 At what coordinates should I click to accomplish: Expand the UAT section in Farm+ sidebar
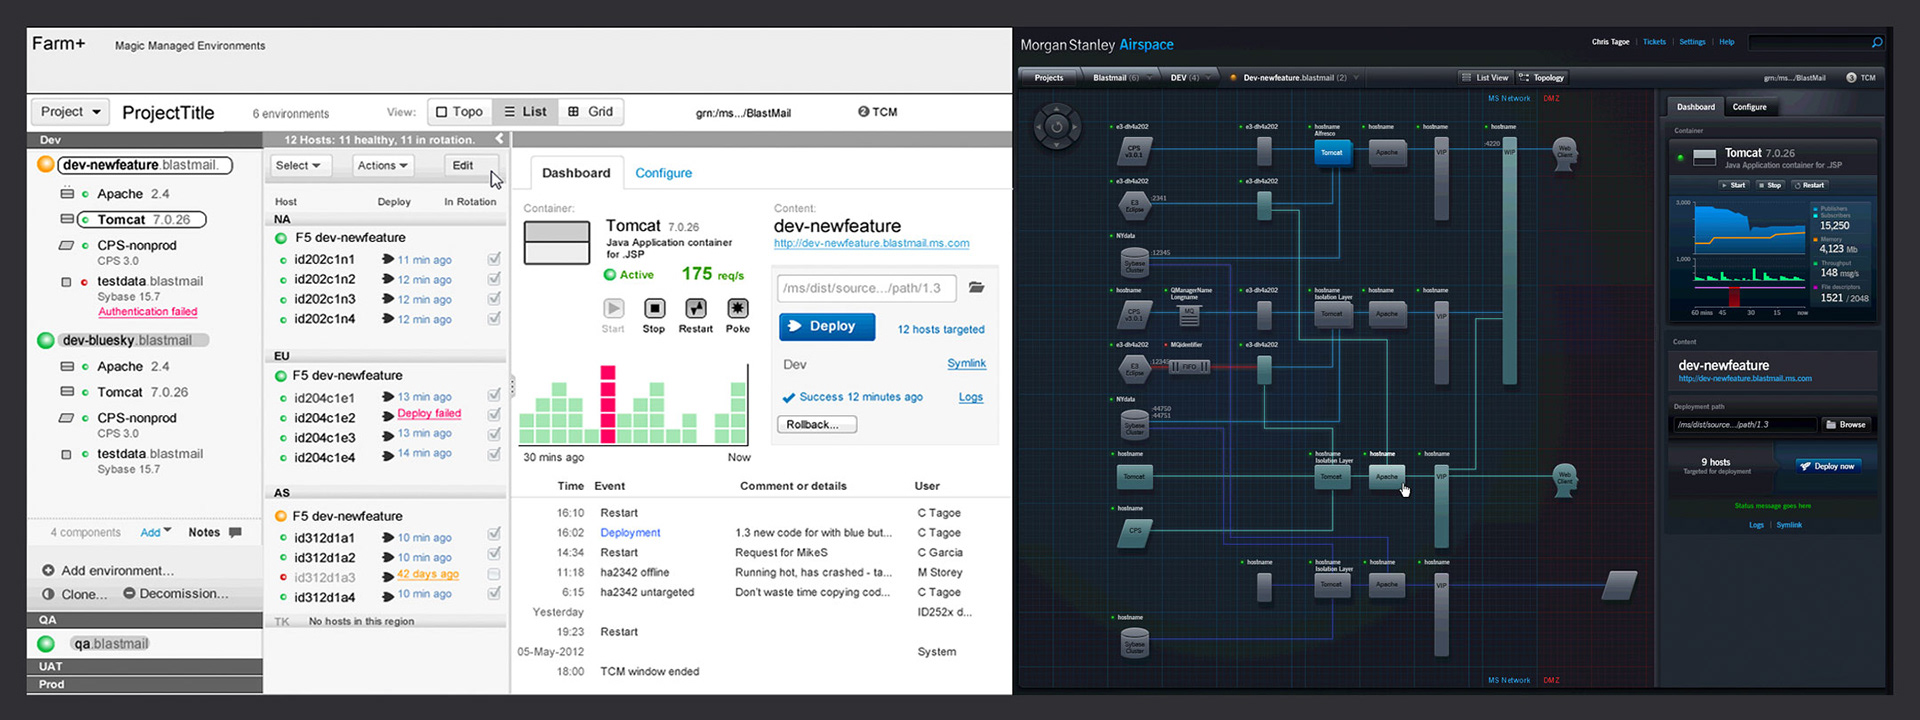pos(145,666)
